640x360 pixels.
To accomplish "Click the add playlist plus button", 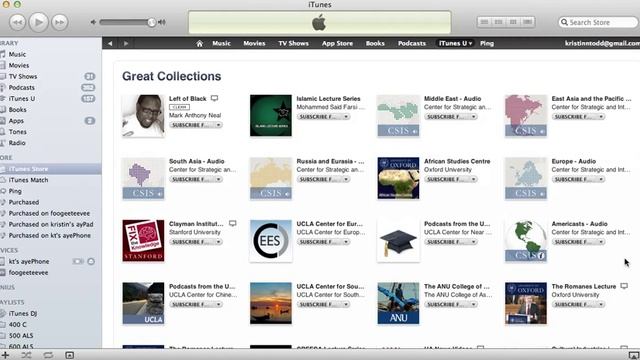I will coord(5,355).
